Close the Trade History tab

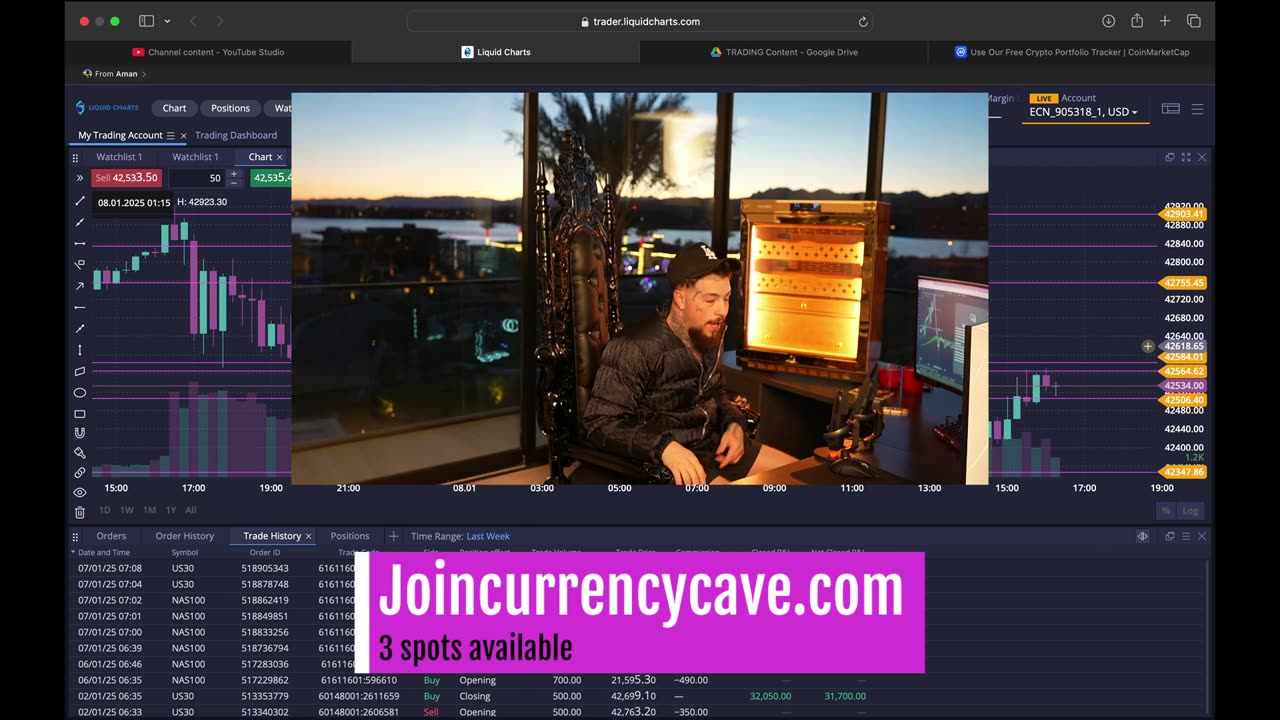(x=308, y=537)
